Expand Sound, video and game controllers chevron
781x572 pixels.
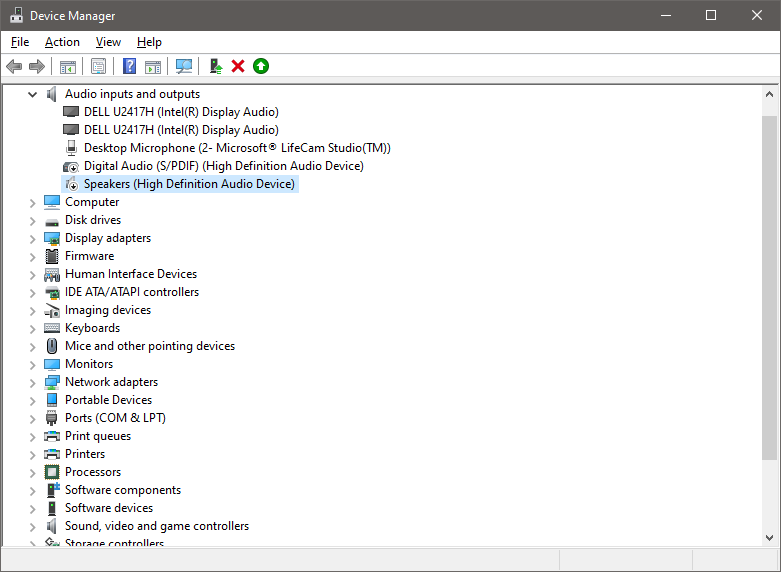32,527
